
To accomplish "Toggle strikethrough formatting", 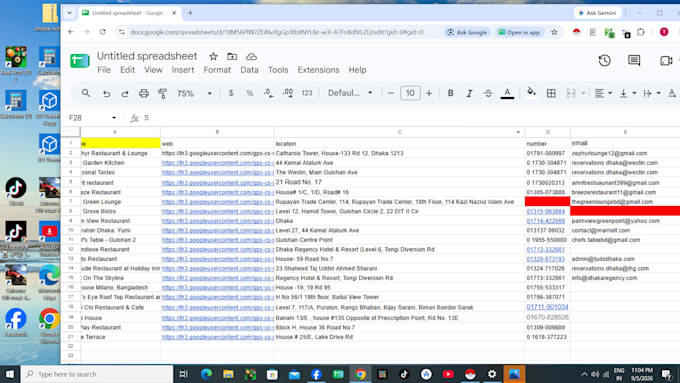I will click(x=488, y=93).
